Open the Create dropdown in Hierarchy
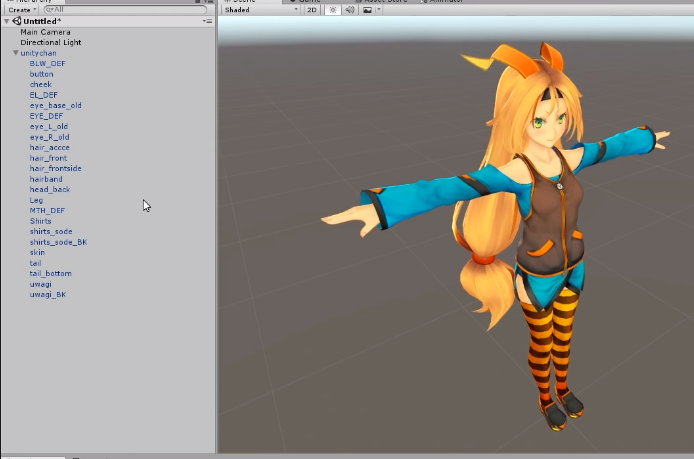 (x=22, y=10)
